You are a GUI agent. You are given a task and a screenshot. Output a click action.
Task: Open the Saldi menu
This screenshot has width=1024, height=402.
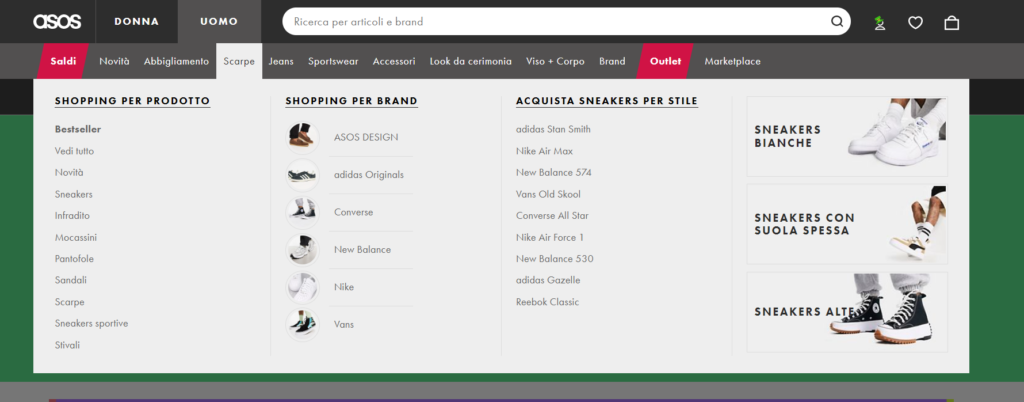pyautogui.click(x=63, y=61)
